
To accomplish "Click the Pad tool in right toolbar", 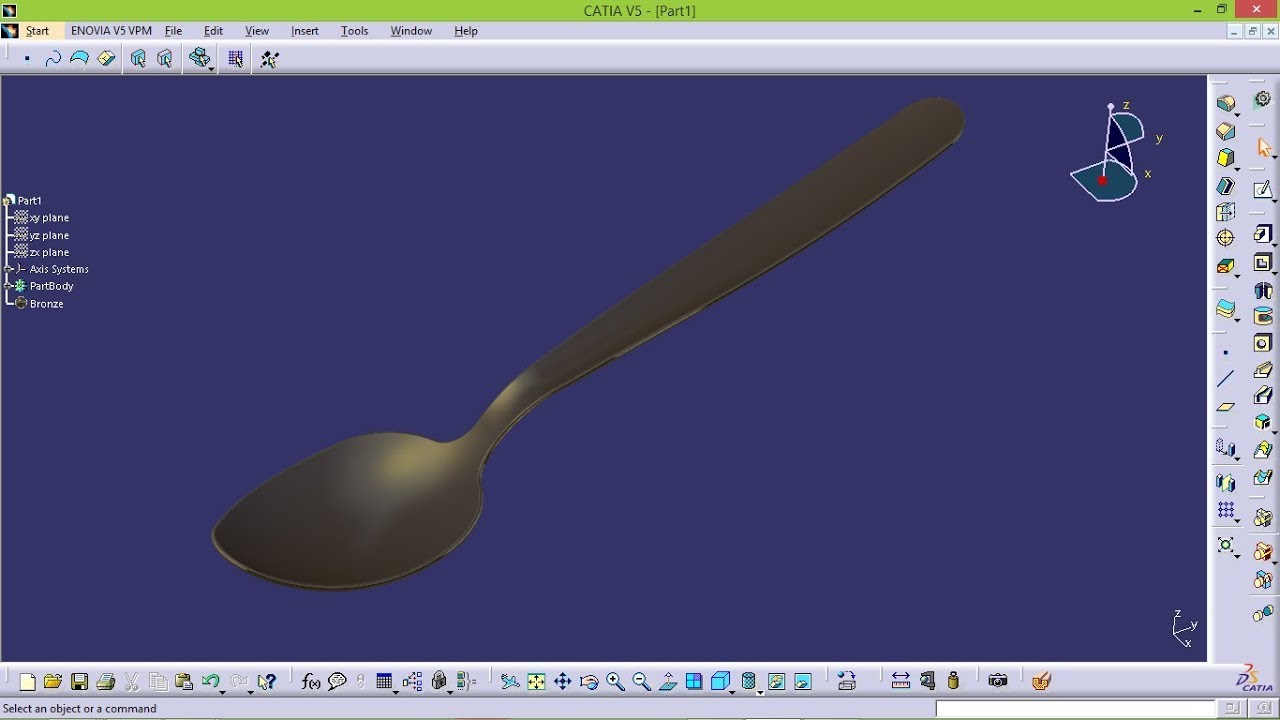I will click(x=1263, y=235).
